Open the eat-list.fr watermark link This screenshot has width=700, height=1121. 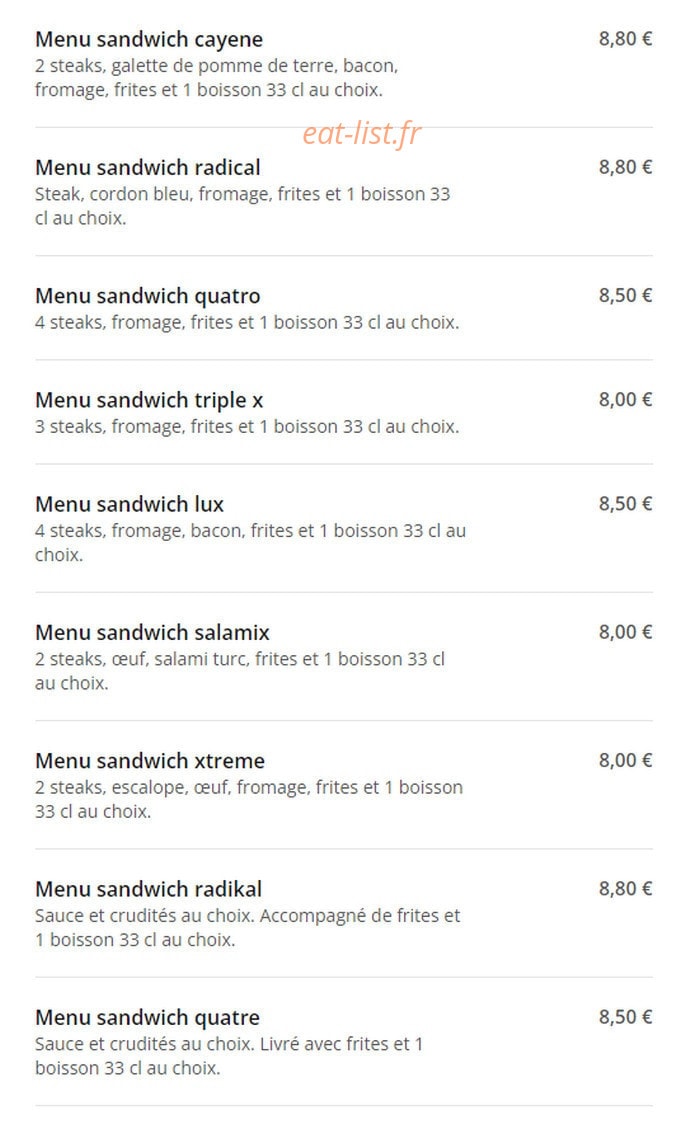(x=362, y=133)
